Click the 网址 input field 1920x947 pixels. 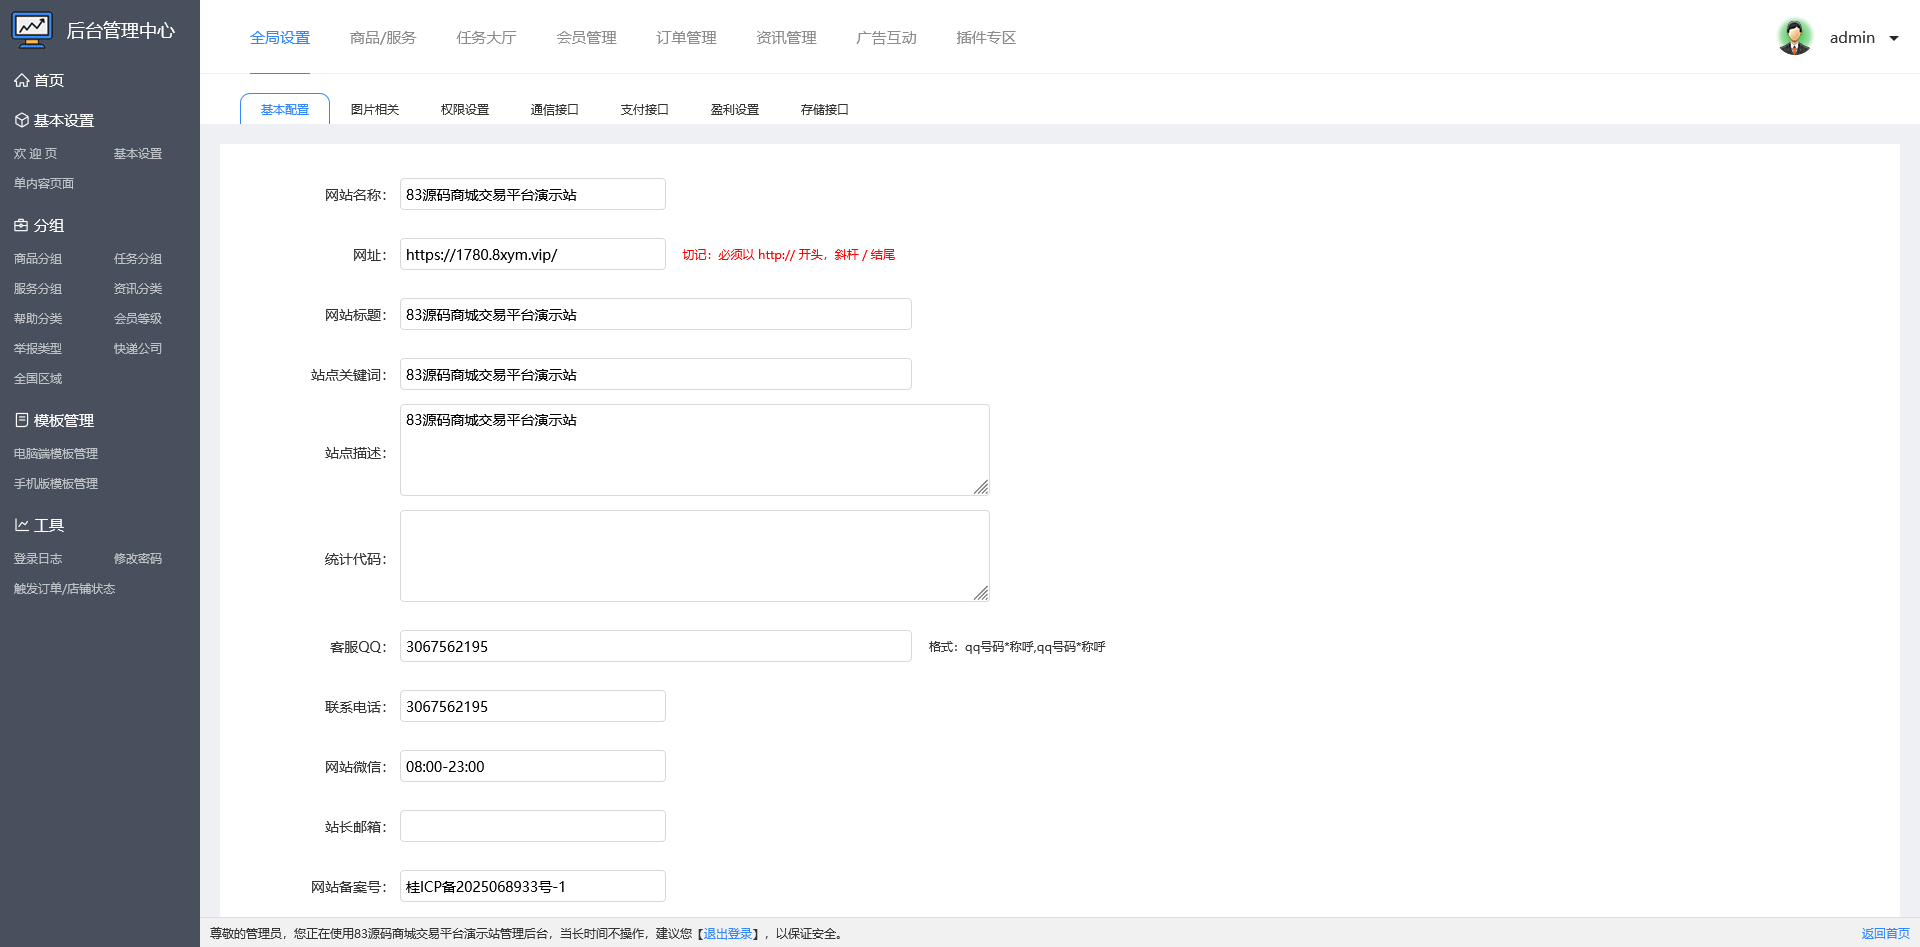coord(533,254)
